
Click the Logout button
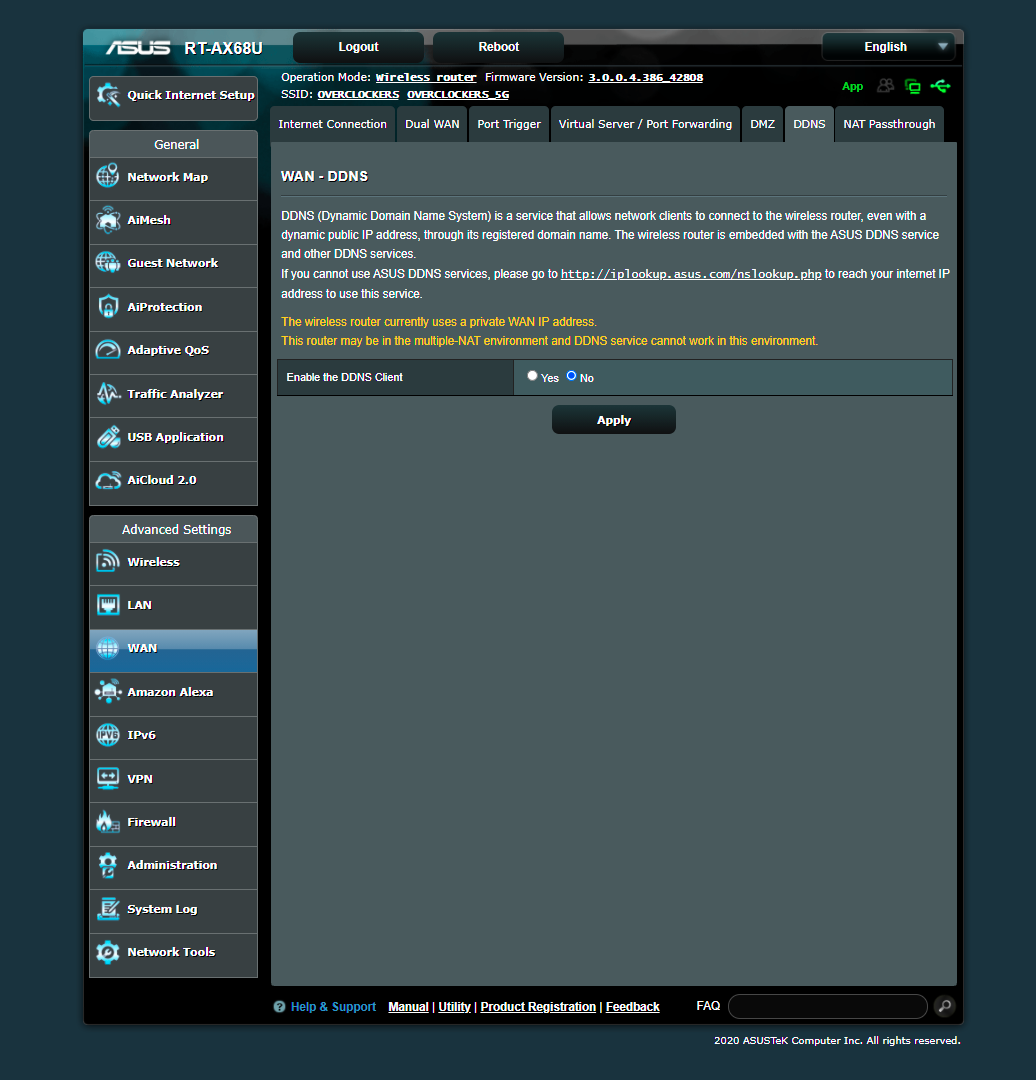pyautogui.click(x=358, y=47)
